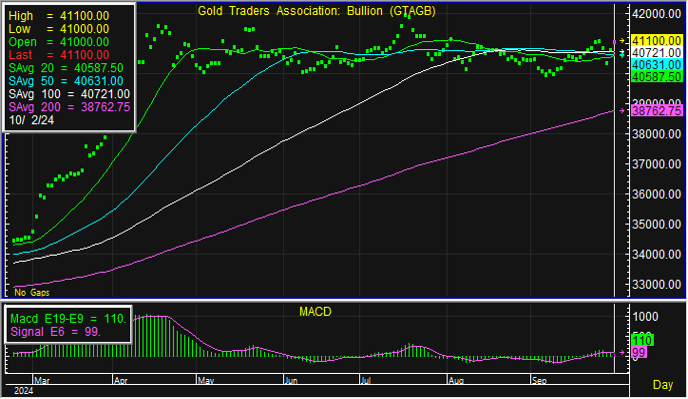Viewport: 688px width, 399px height.
Task: Click the Low = 41000.00 readout
Action: pyautogui.click(x=59, y=29)
